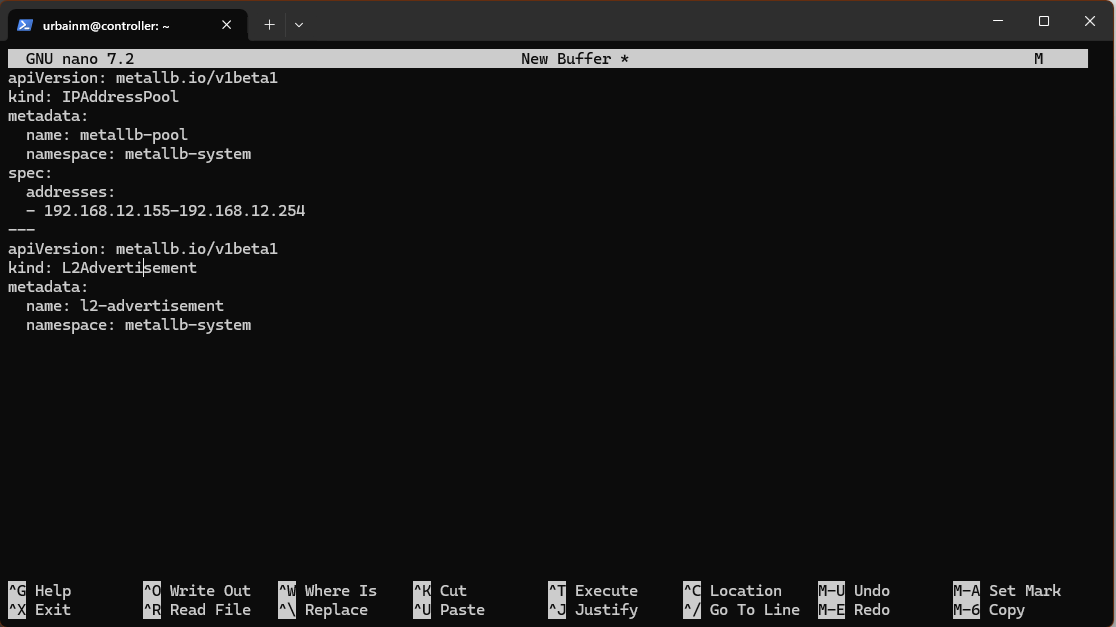Select the urbainm@controller terminal tab
Viewport: 1116px width, 627px height.
pyautogui.click(x=127, y=25)
